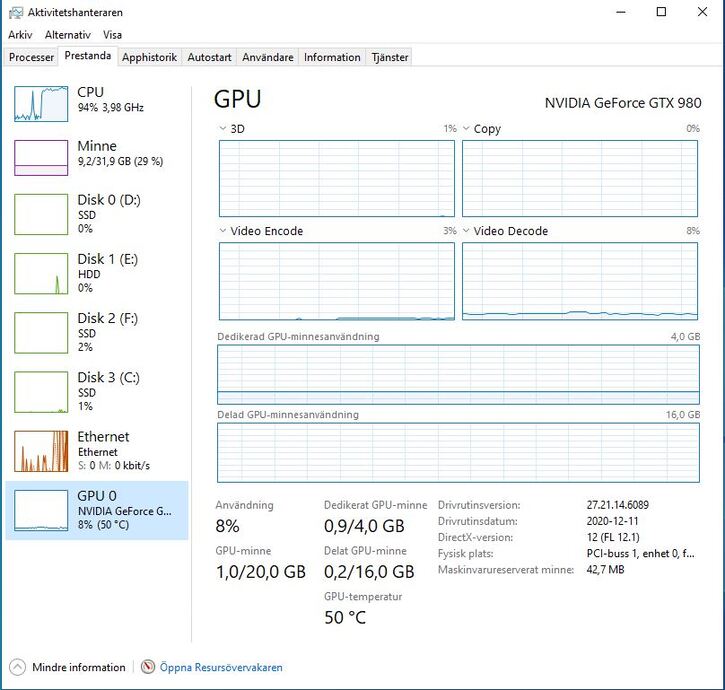Click the Mindre information arrow icon
The image size is (725, 690).
coord(17,667)
